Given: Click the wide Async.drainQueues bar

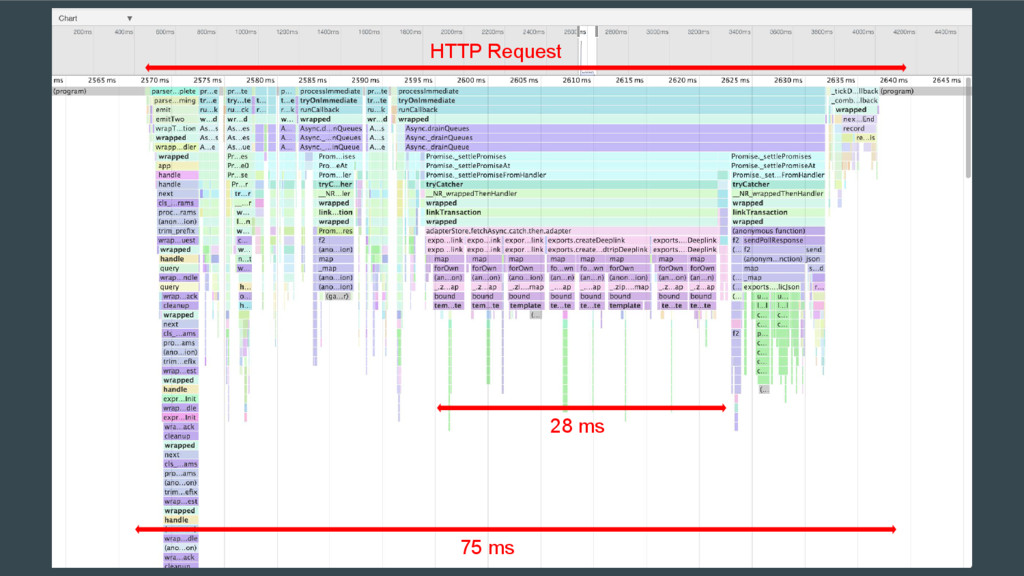Looking at the screenshot, I should 610,129.
